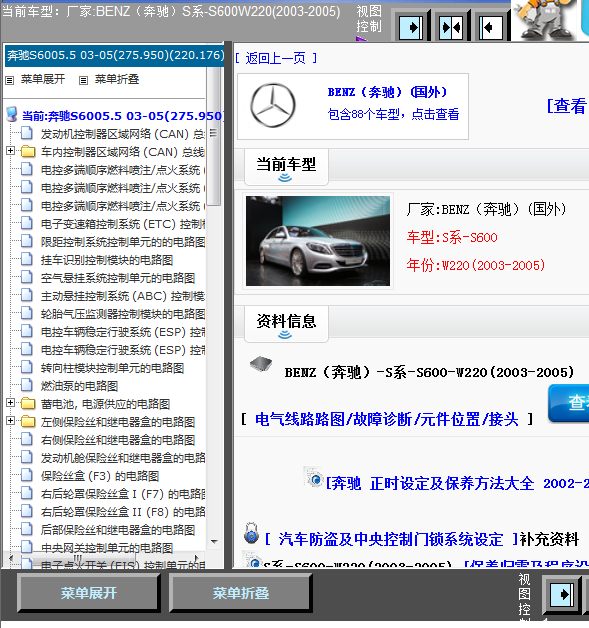589x628 pixels.
Task: Open 发动机控制器区域网络 (CAN) 总线 item
Action: click(x=123, y=134)
